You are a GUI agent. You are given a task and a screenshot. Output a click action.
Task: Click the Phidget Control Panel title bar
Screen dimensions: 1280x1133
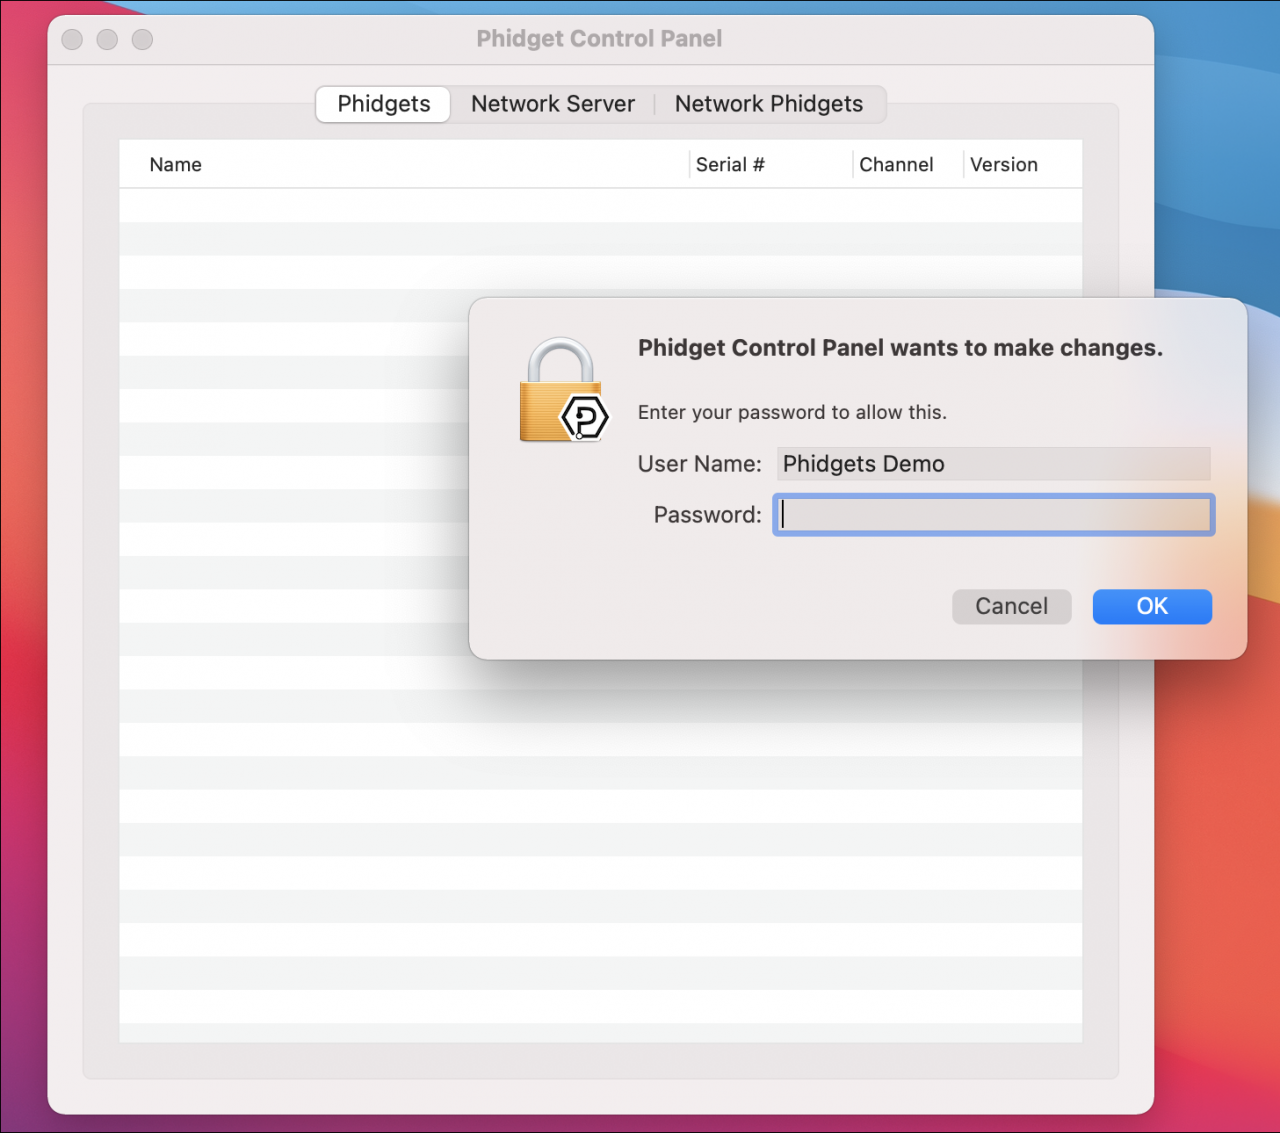(598, 39)
